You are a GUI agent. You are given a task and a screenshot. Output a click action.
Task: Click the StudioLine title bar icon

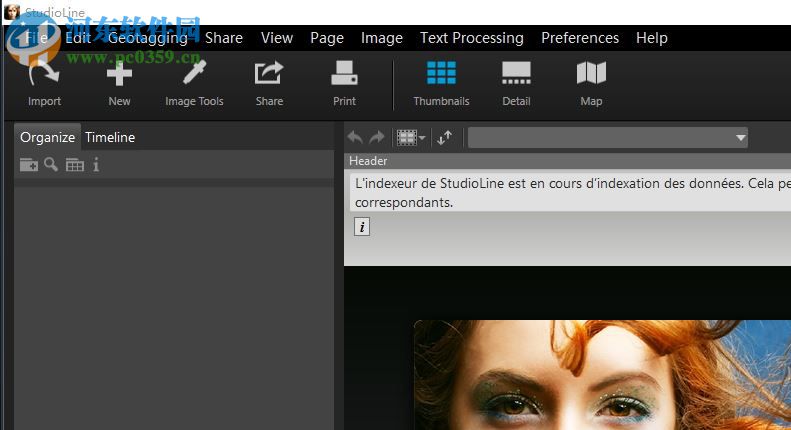coord(12,12)
